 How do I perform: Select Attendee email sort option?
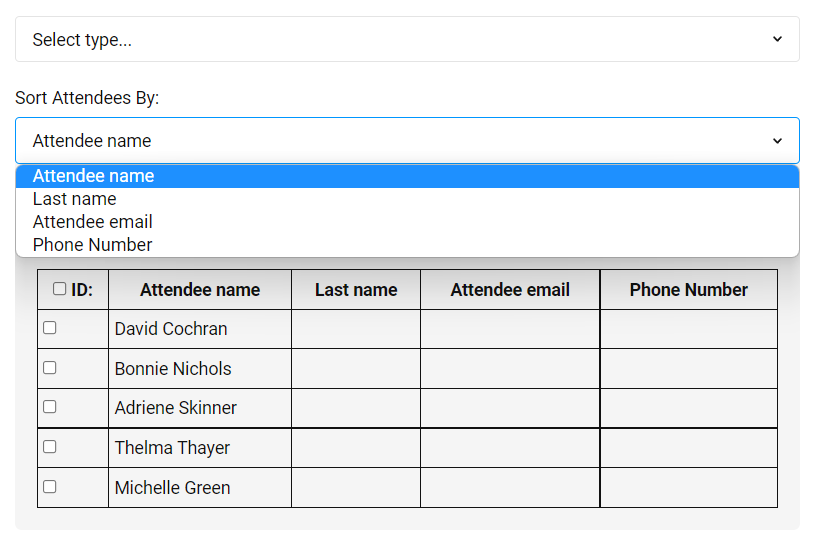tap(93, 222)
